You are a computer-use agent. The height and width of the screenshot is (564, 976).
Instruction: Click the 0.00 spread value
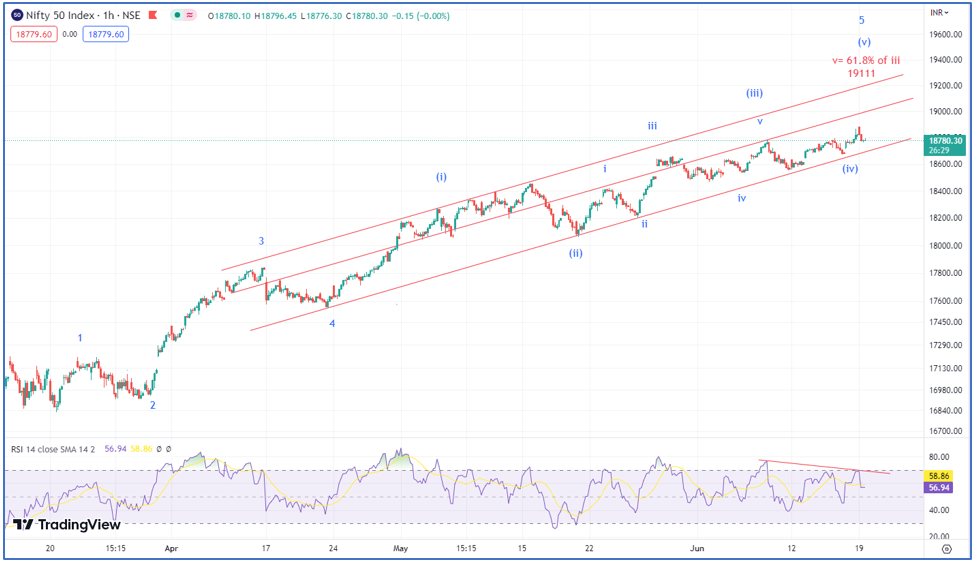pos(70,34)
